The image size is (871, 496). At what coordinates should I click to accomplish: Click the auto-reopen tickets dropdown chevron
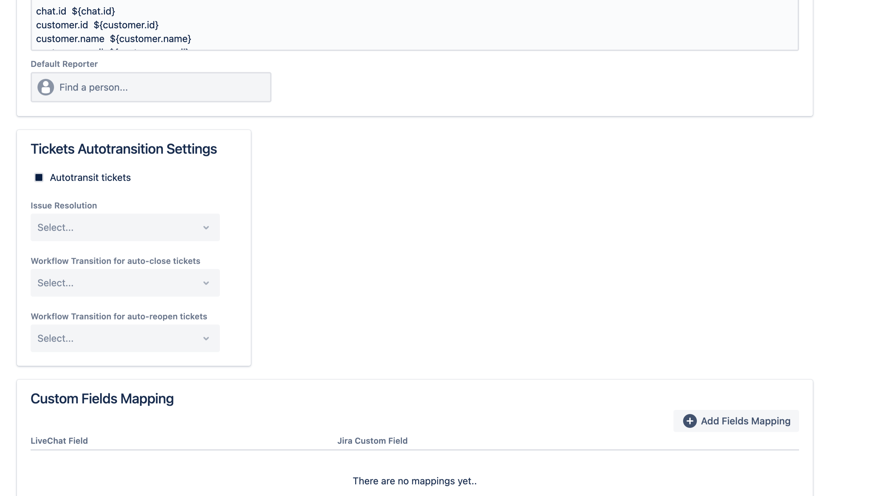click(x=206, y=339)
